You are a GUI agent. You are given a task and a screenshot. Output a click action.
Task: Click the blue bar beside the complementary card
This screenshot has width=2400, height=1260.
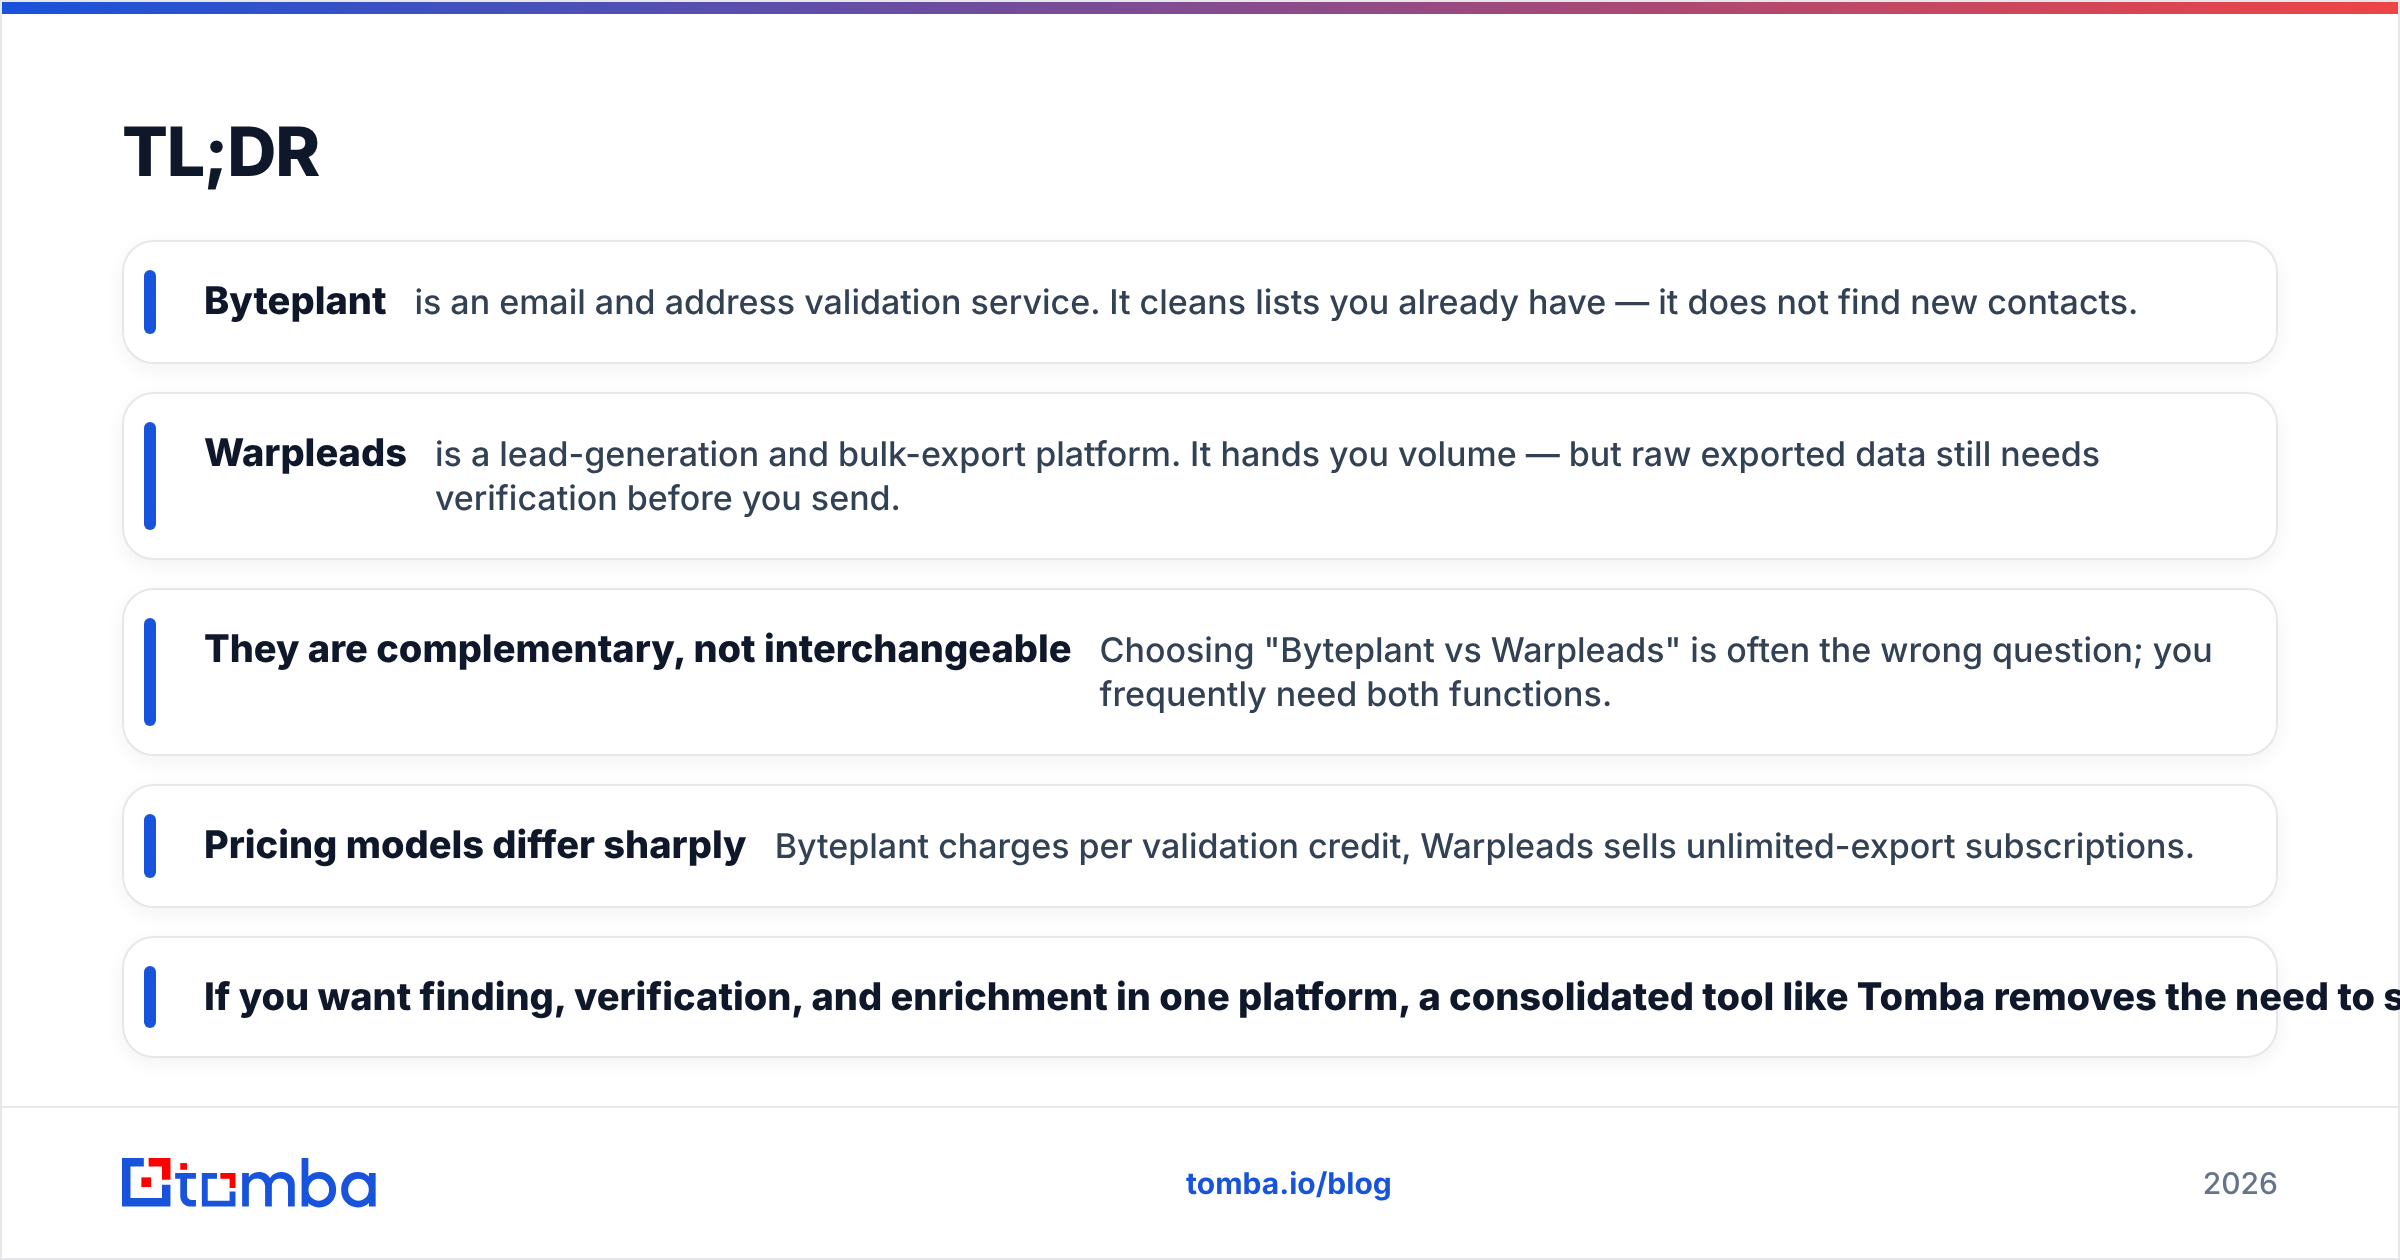point(150,672)
